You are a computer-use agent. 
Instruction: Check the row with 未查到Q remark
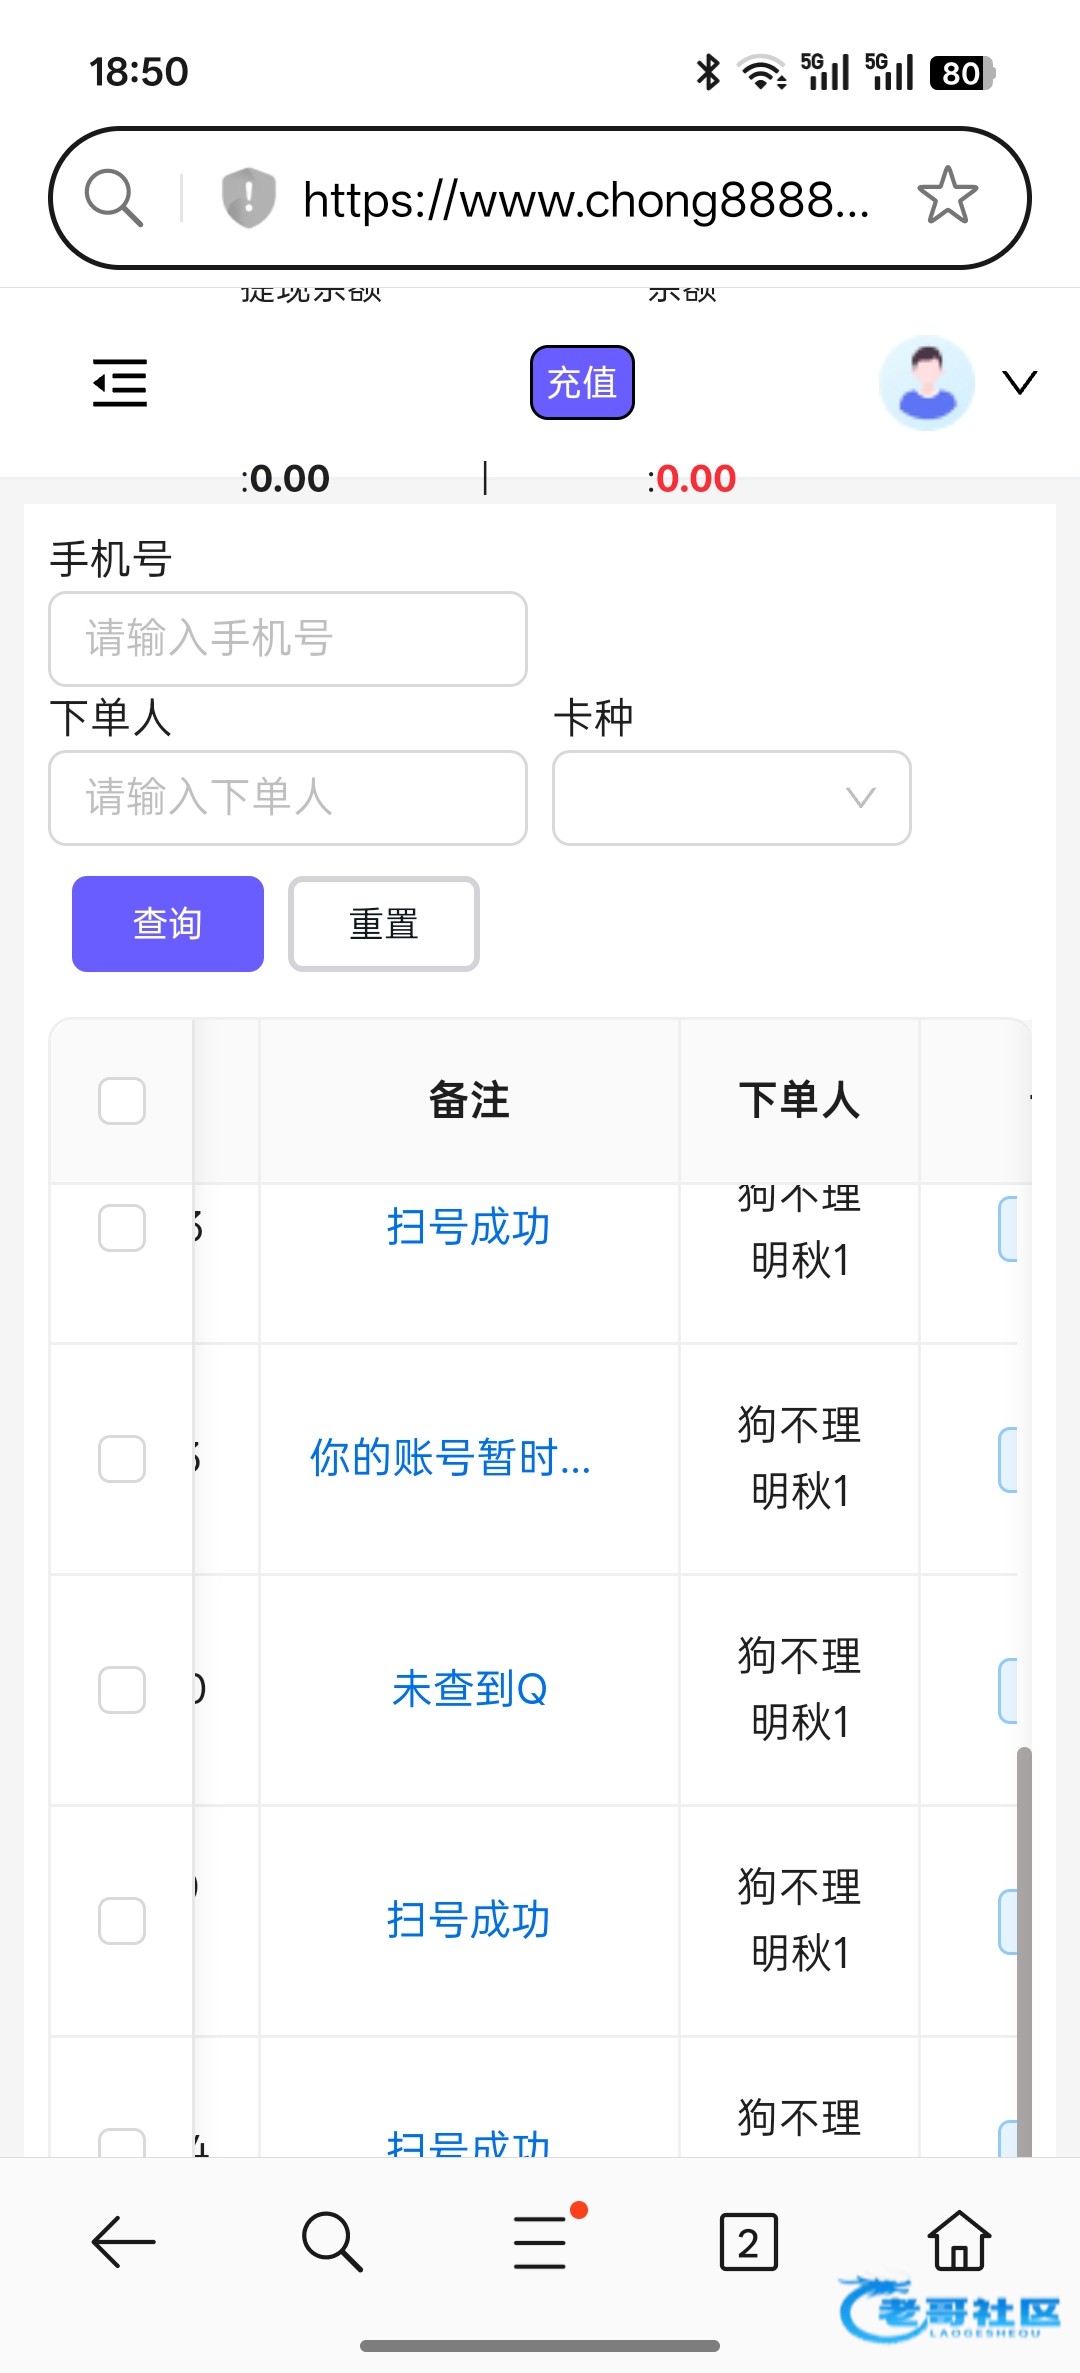pyautogui.click(x=122, y=1690)
